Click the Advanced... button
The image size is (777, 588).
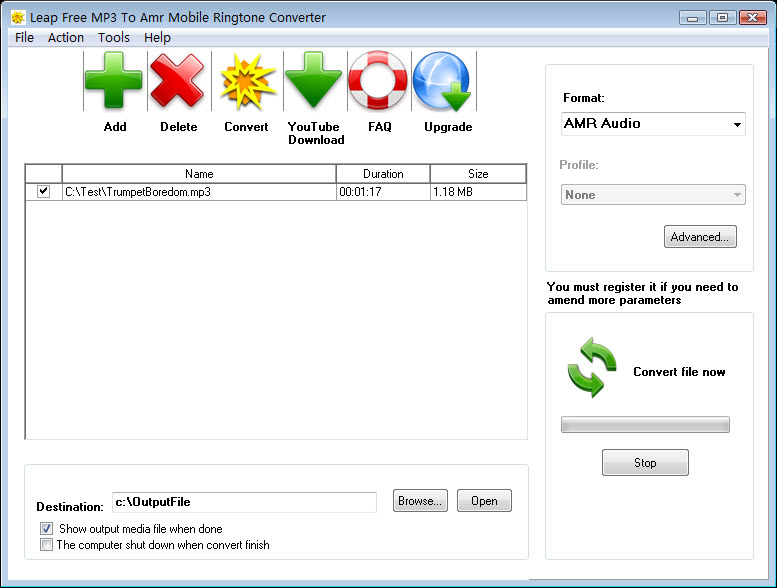700,237
